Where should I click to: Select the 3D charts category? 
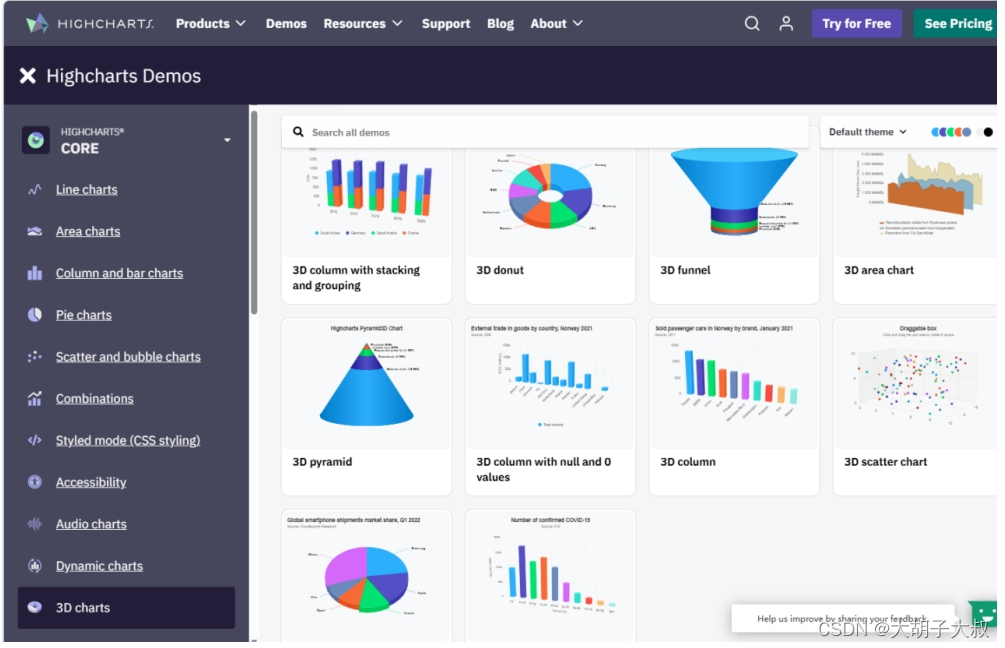point(126,608)
